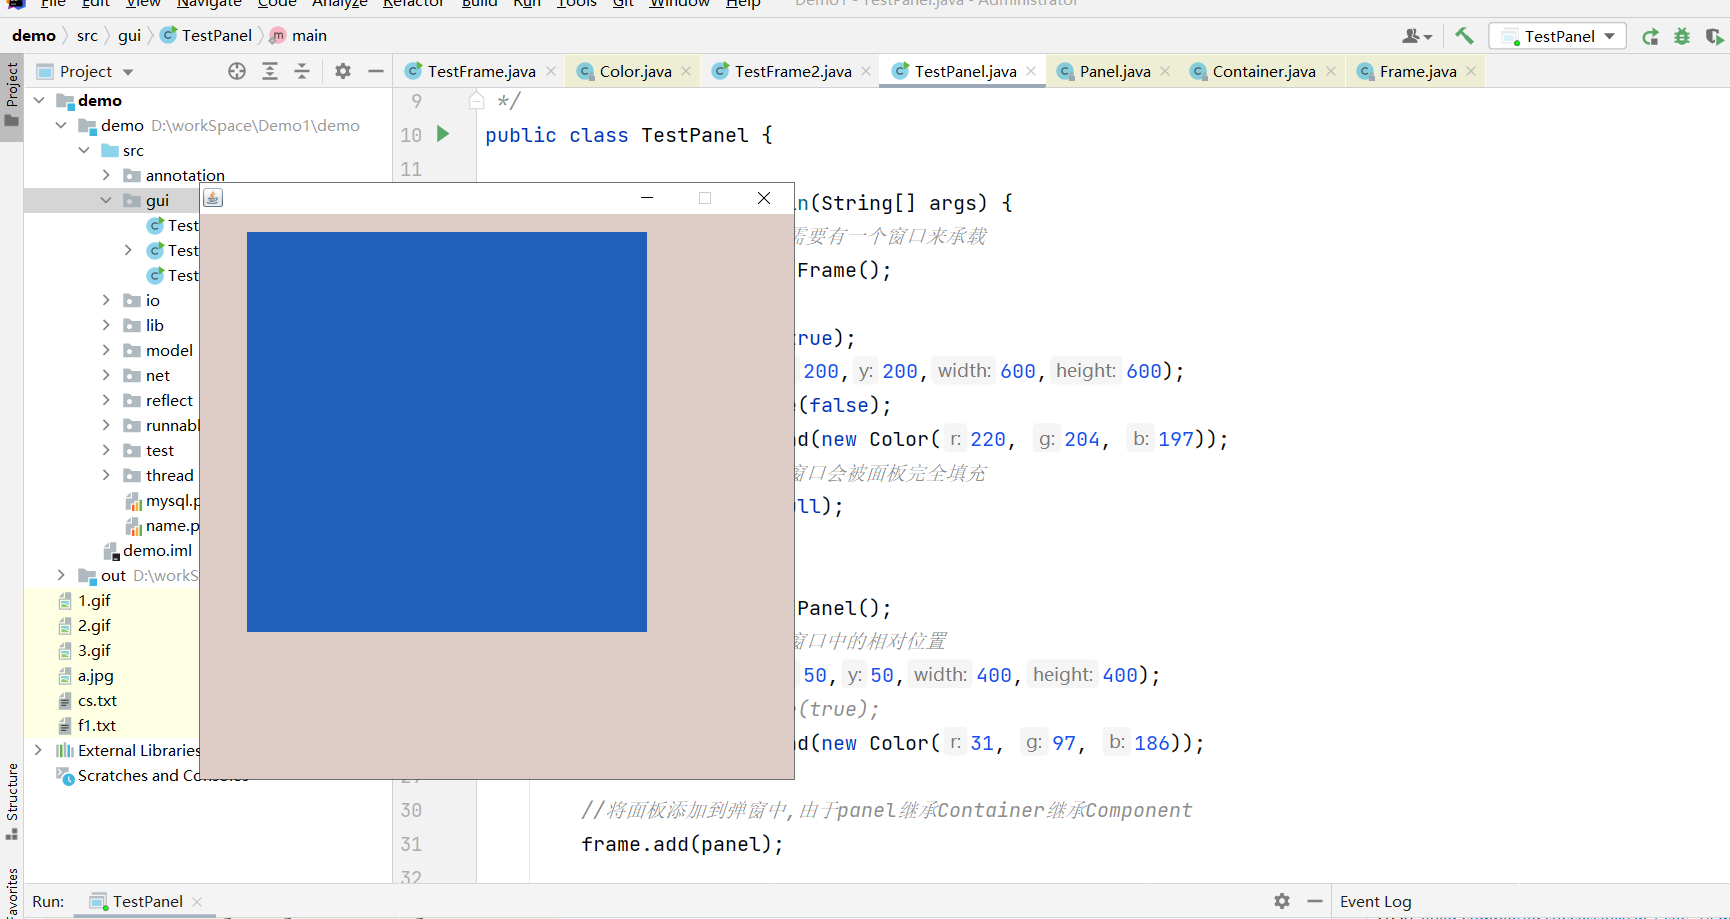Image resolution: width=1730 pixels, height=919 pixels.
Task: Open the TestPanel run configuration dropdown
Action: pos(1558,37)
